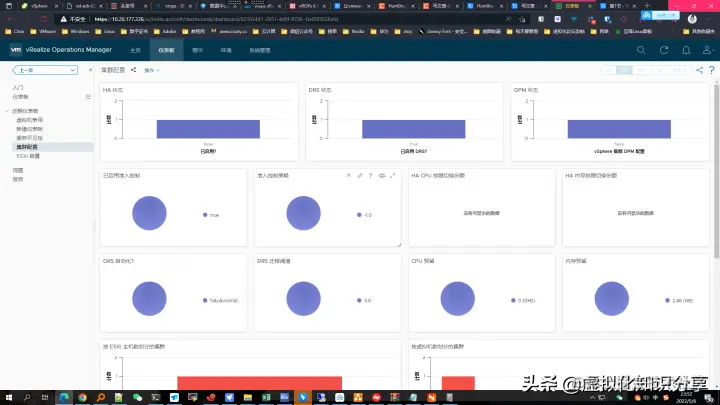
Task: Open the 系统管理 top menu tab
Action: [x=260, y=50]
